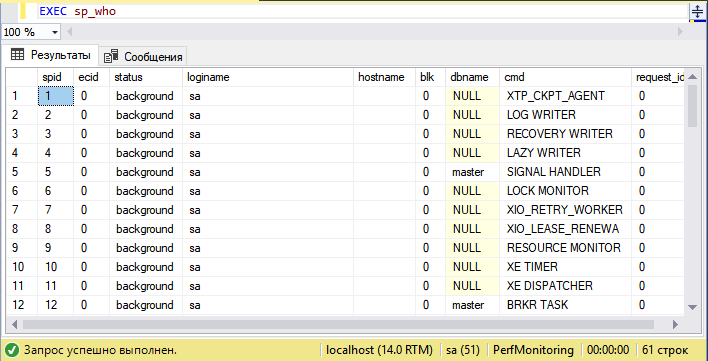Viewport: 708px width, 361px height.
Task: Click the 00:00:00 elapsed time entry
Action: (x=608, y=350)
